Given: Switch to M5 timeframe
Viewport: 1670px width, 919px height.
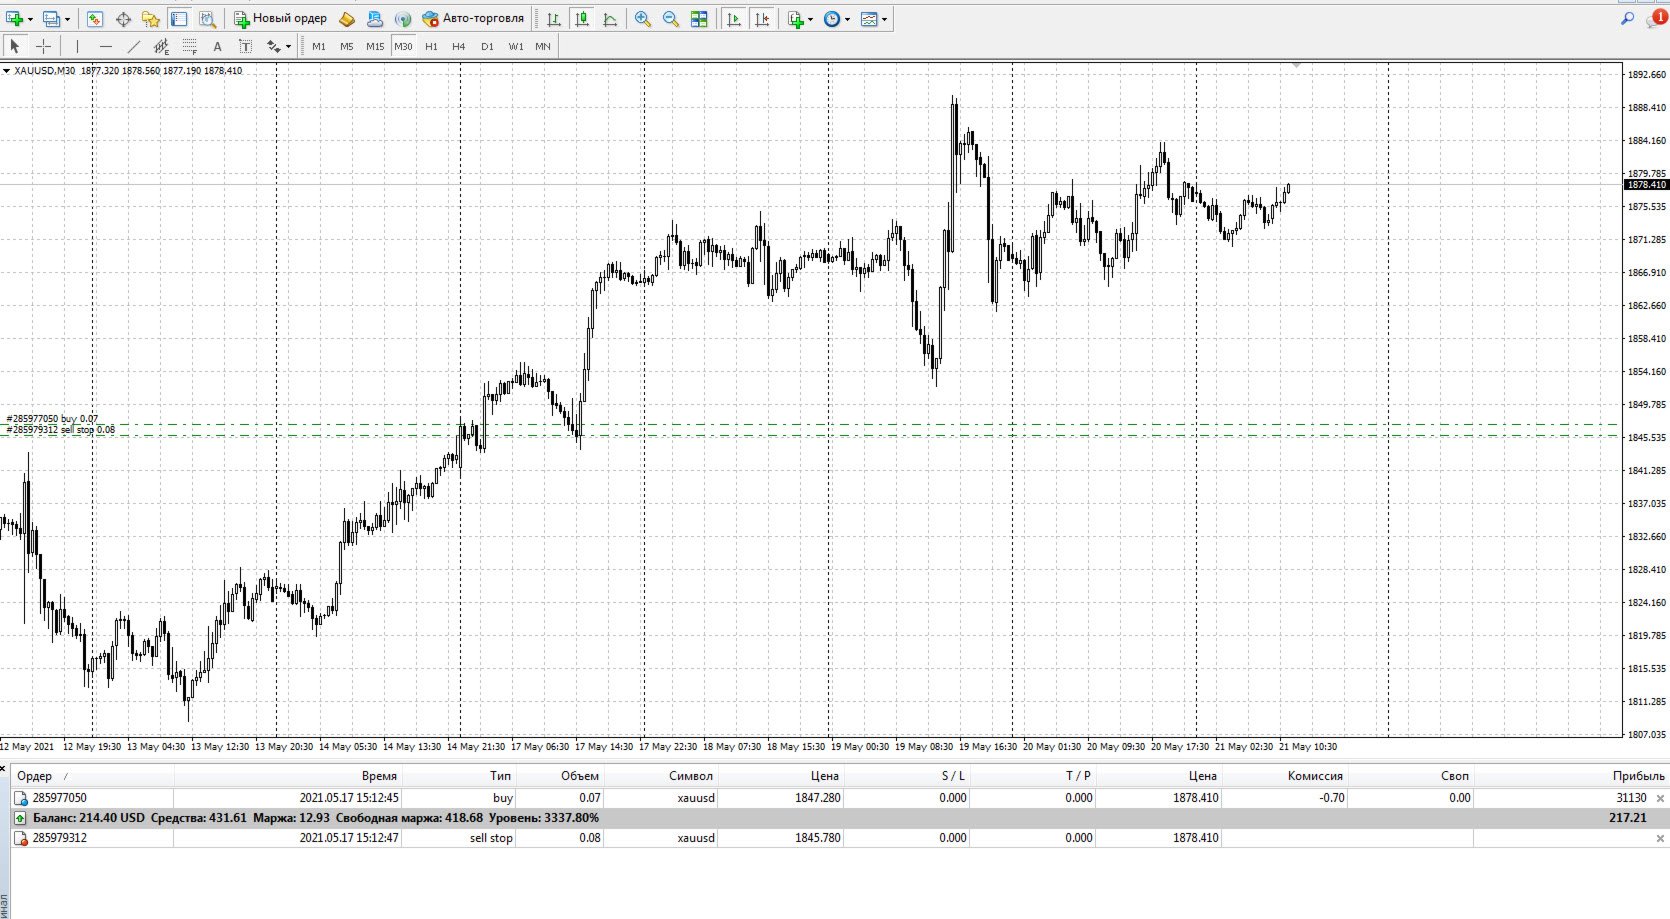Looking at the screenshot, I should [346, 46].
